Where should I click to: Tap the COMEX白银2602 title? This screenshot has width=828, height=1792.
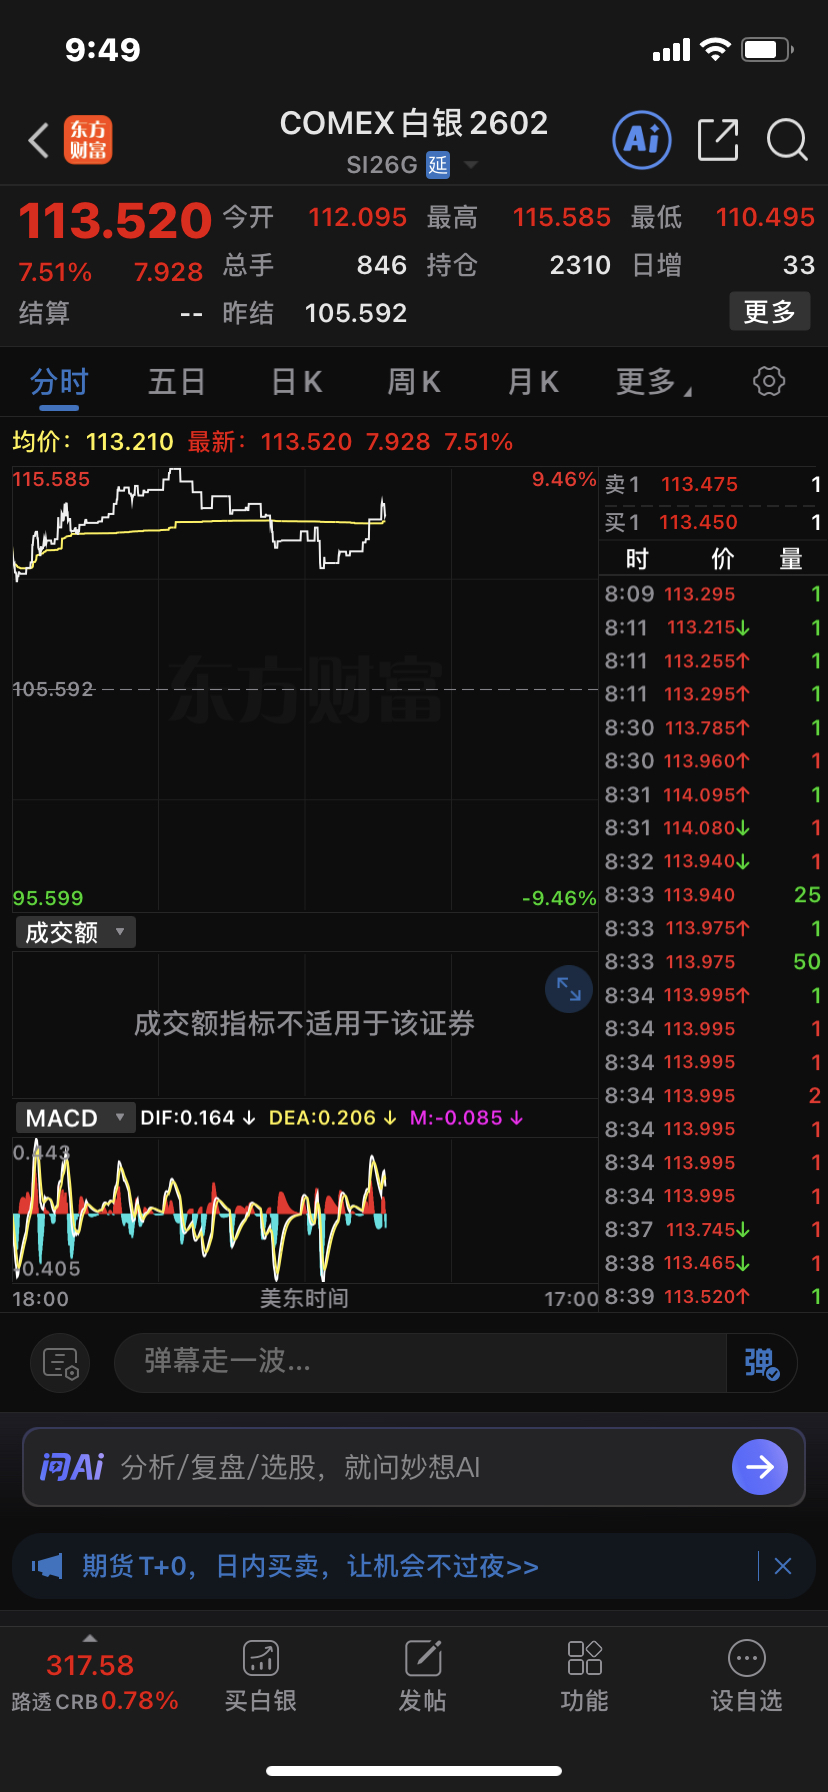[414, 123]
